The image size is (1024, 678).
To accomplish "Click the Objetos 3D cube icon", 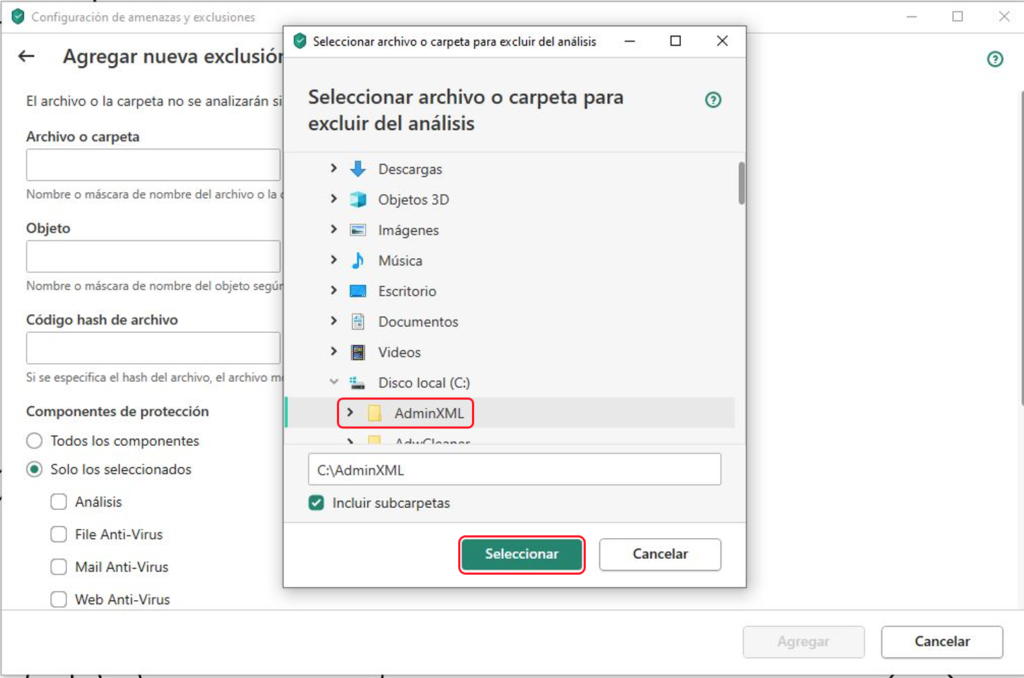I will click(x=358, y=200).
